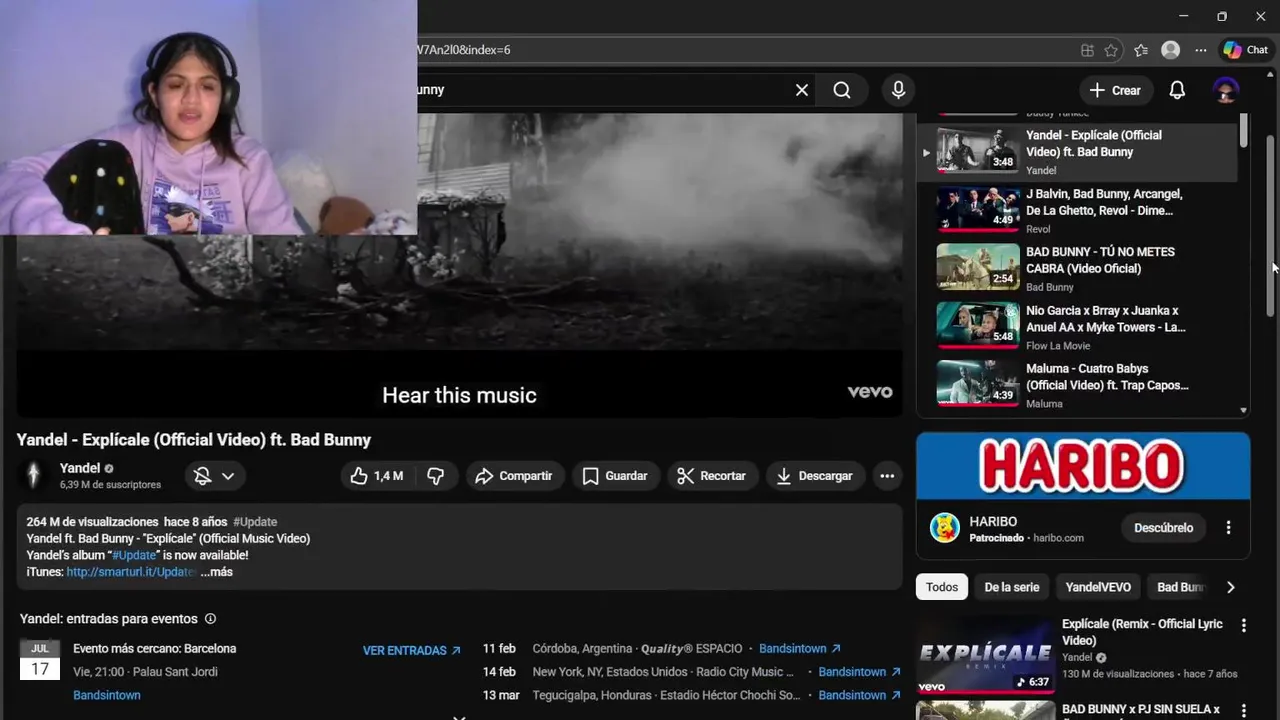Select the Todos filter chip
This screenshot has height=720, width=1280.
click(942, 587)
